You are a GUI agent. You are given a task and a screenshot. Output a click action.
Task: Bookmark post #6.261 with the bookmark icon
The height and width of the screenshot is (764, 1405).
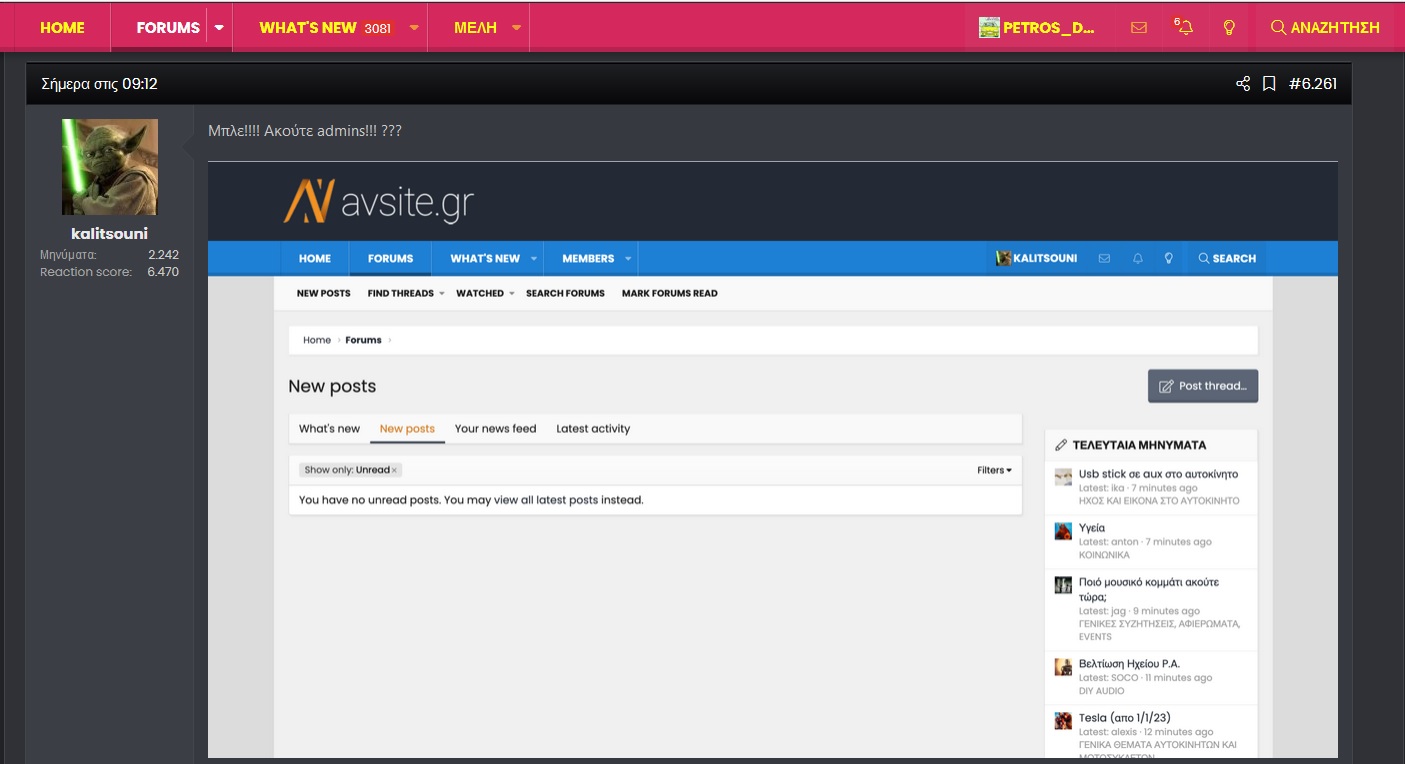(x=1269, y=84)
